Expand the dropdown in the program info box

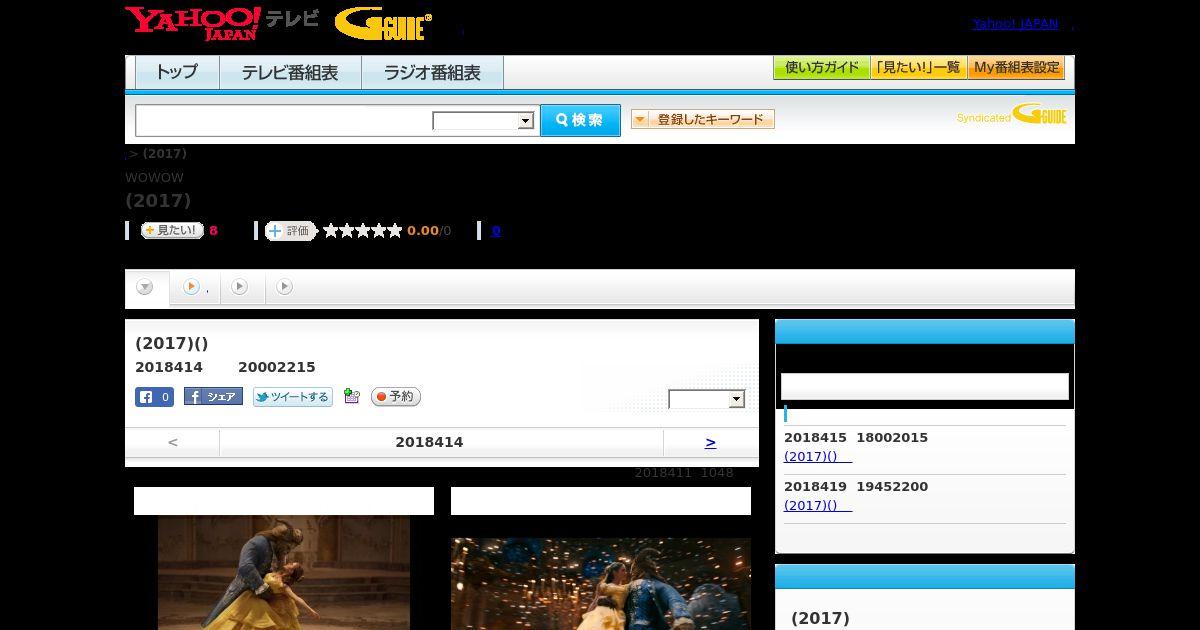pos(707,399)
